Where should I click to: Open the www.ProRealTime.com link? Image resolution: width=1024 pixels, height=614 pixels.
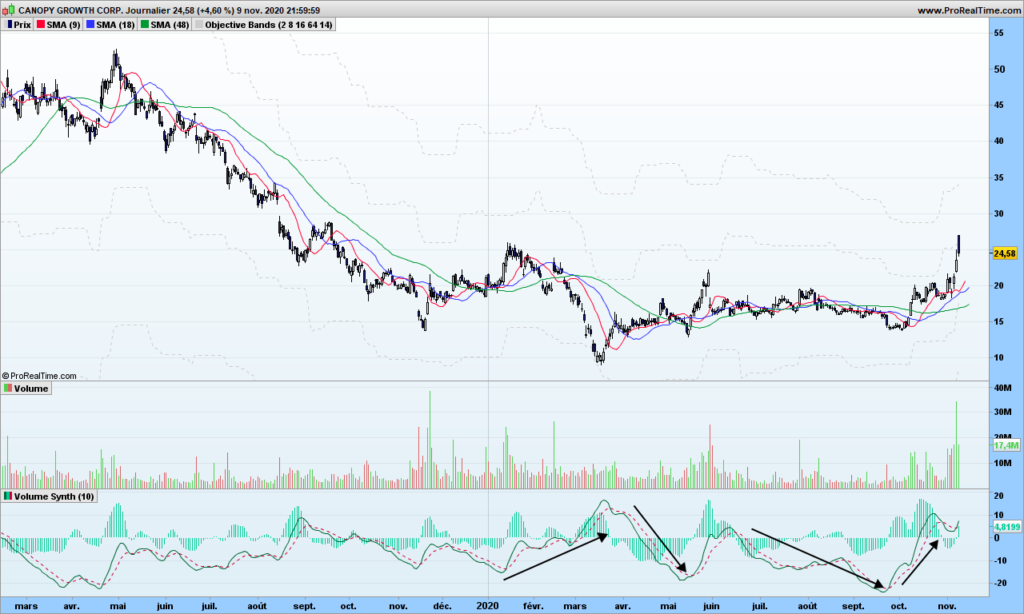(x=968, y=10)
